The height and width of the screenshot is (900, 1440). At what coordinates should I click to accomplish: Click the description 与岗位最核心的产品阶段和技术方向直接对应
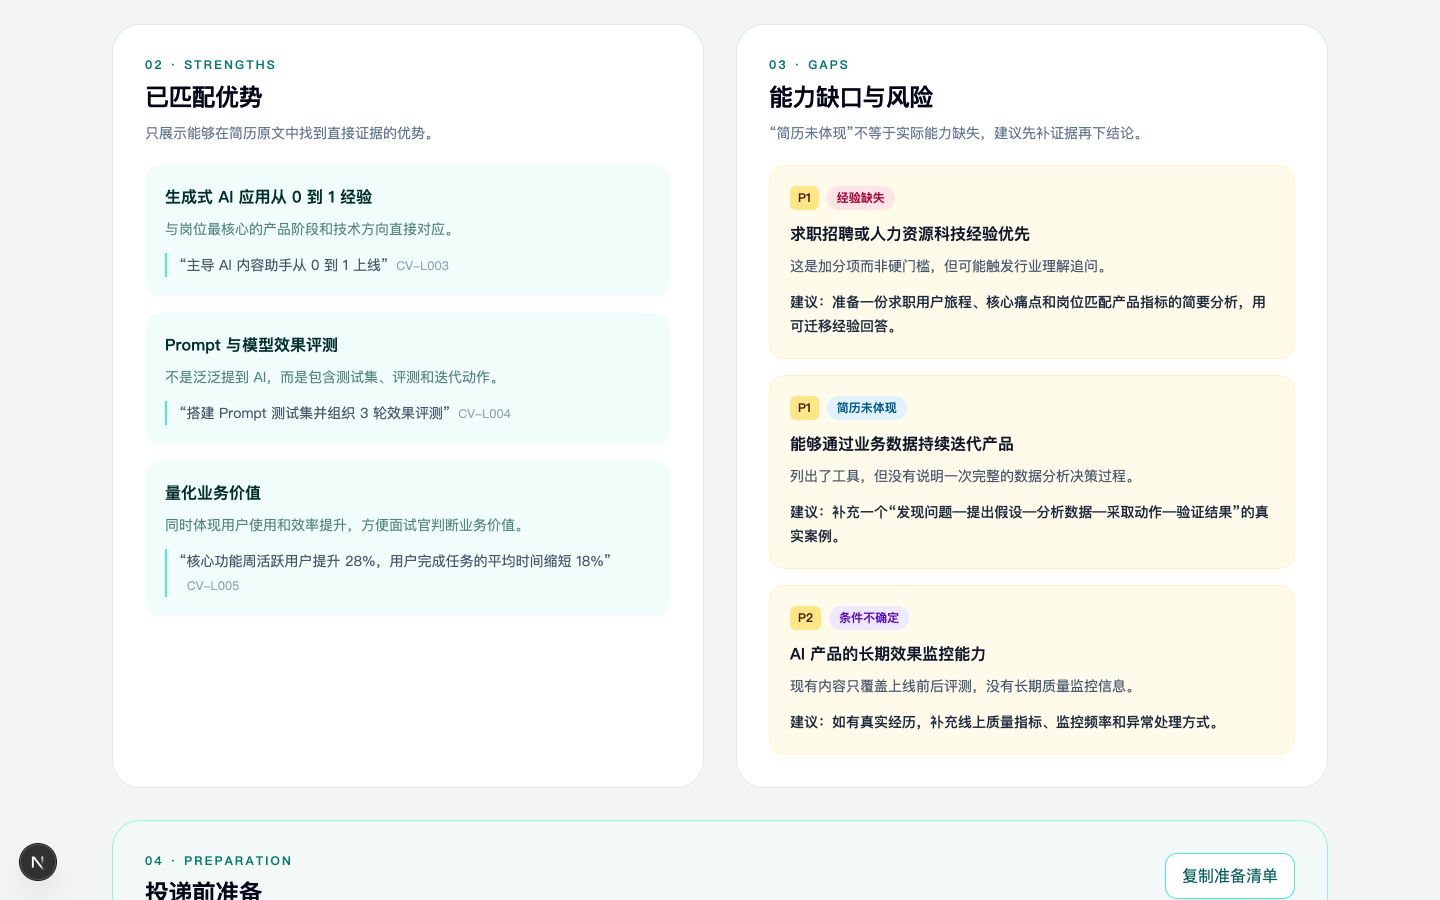tap(311, 229)
